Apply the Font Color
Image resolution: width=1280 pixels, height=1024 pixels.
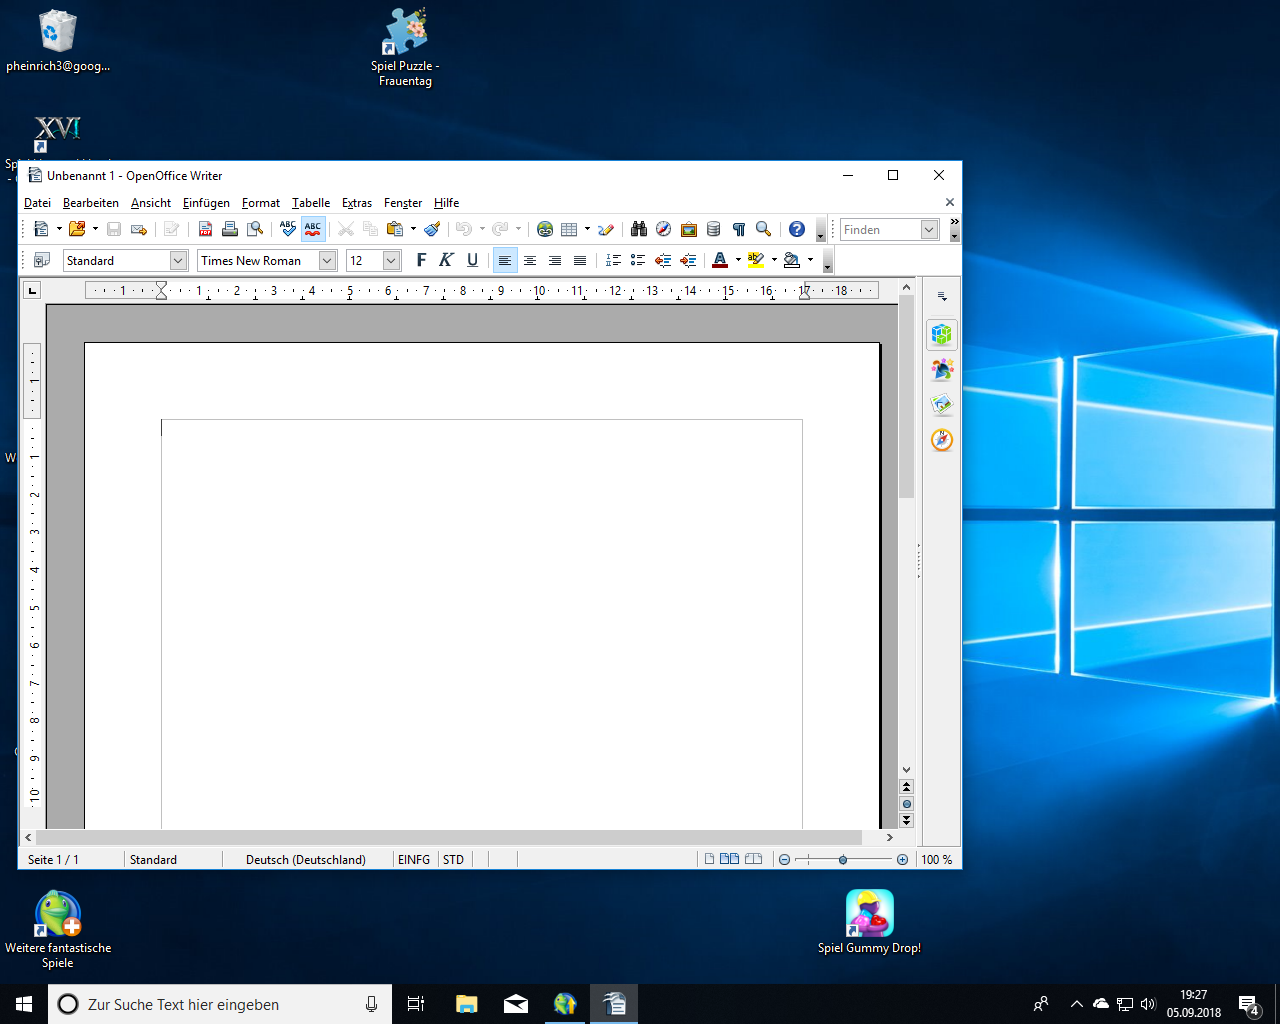pos(720,260)
